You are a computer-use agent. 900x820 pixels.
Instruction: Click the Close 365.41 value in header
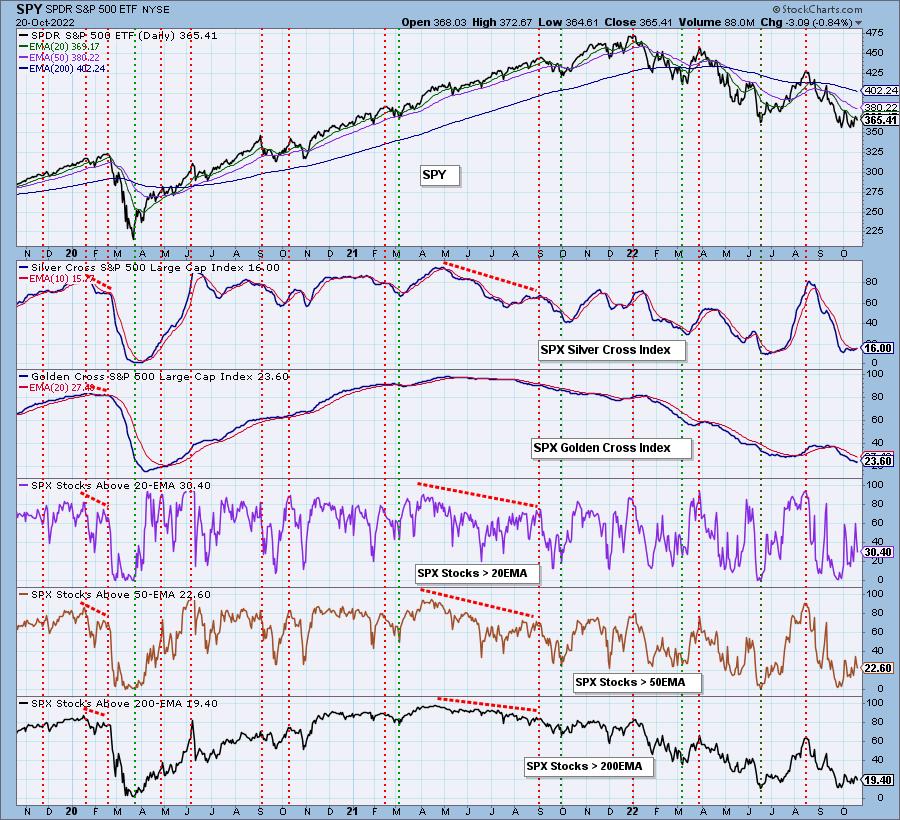(x=638, y=22)
